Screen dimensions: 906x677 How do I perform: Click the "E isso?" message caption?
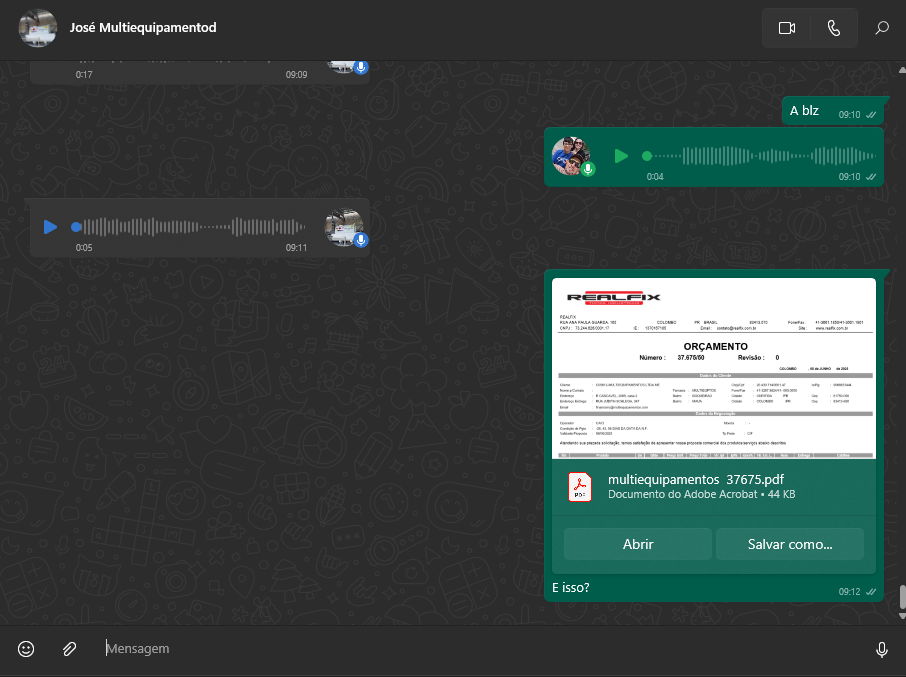(571, 588)
